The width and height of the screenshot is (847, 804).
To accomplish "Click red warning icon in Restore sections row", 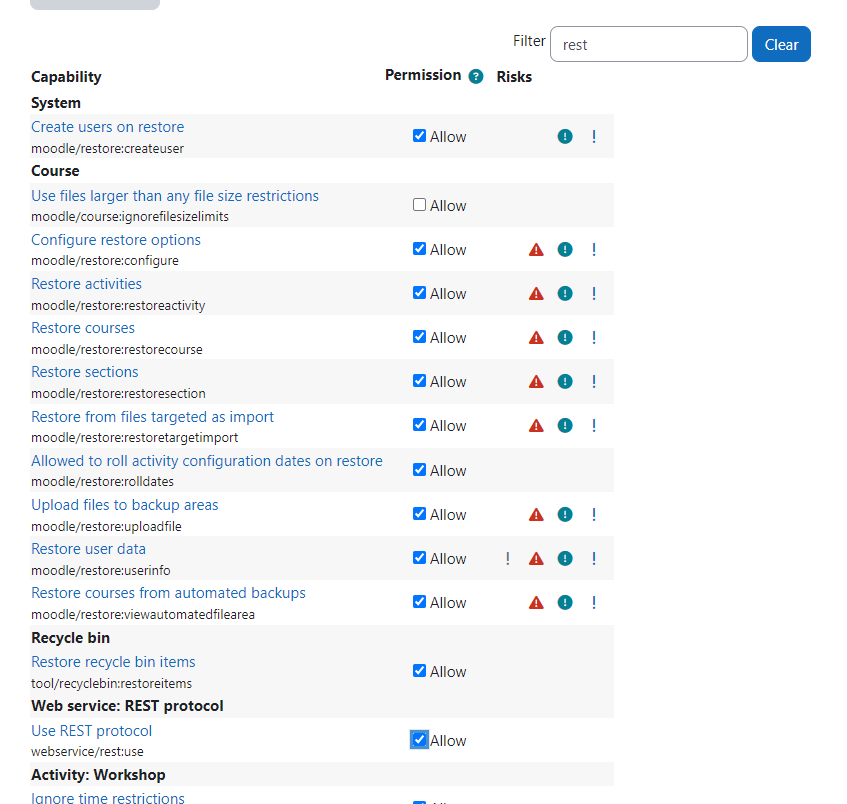I will 536,382.
